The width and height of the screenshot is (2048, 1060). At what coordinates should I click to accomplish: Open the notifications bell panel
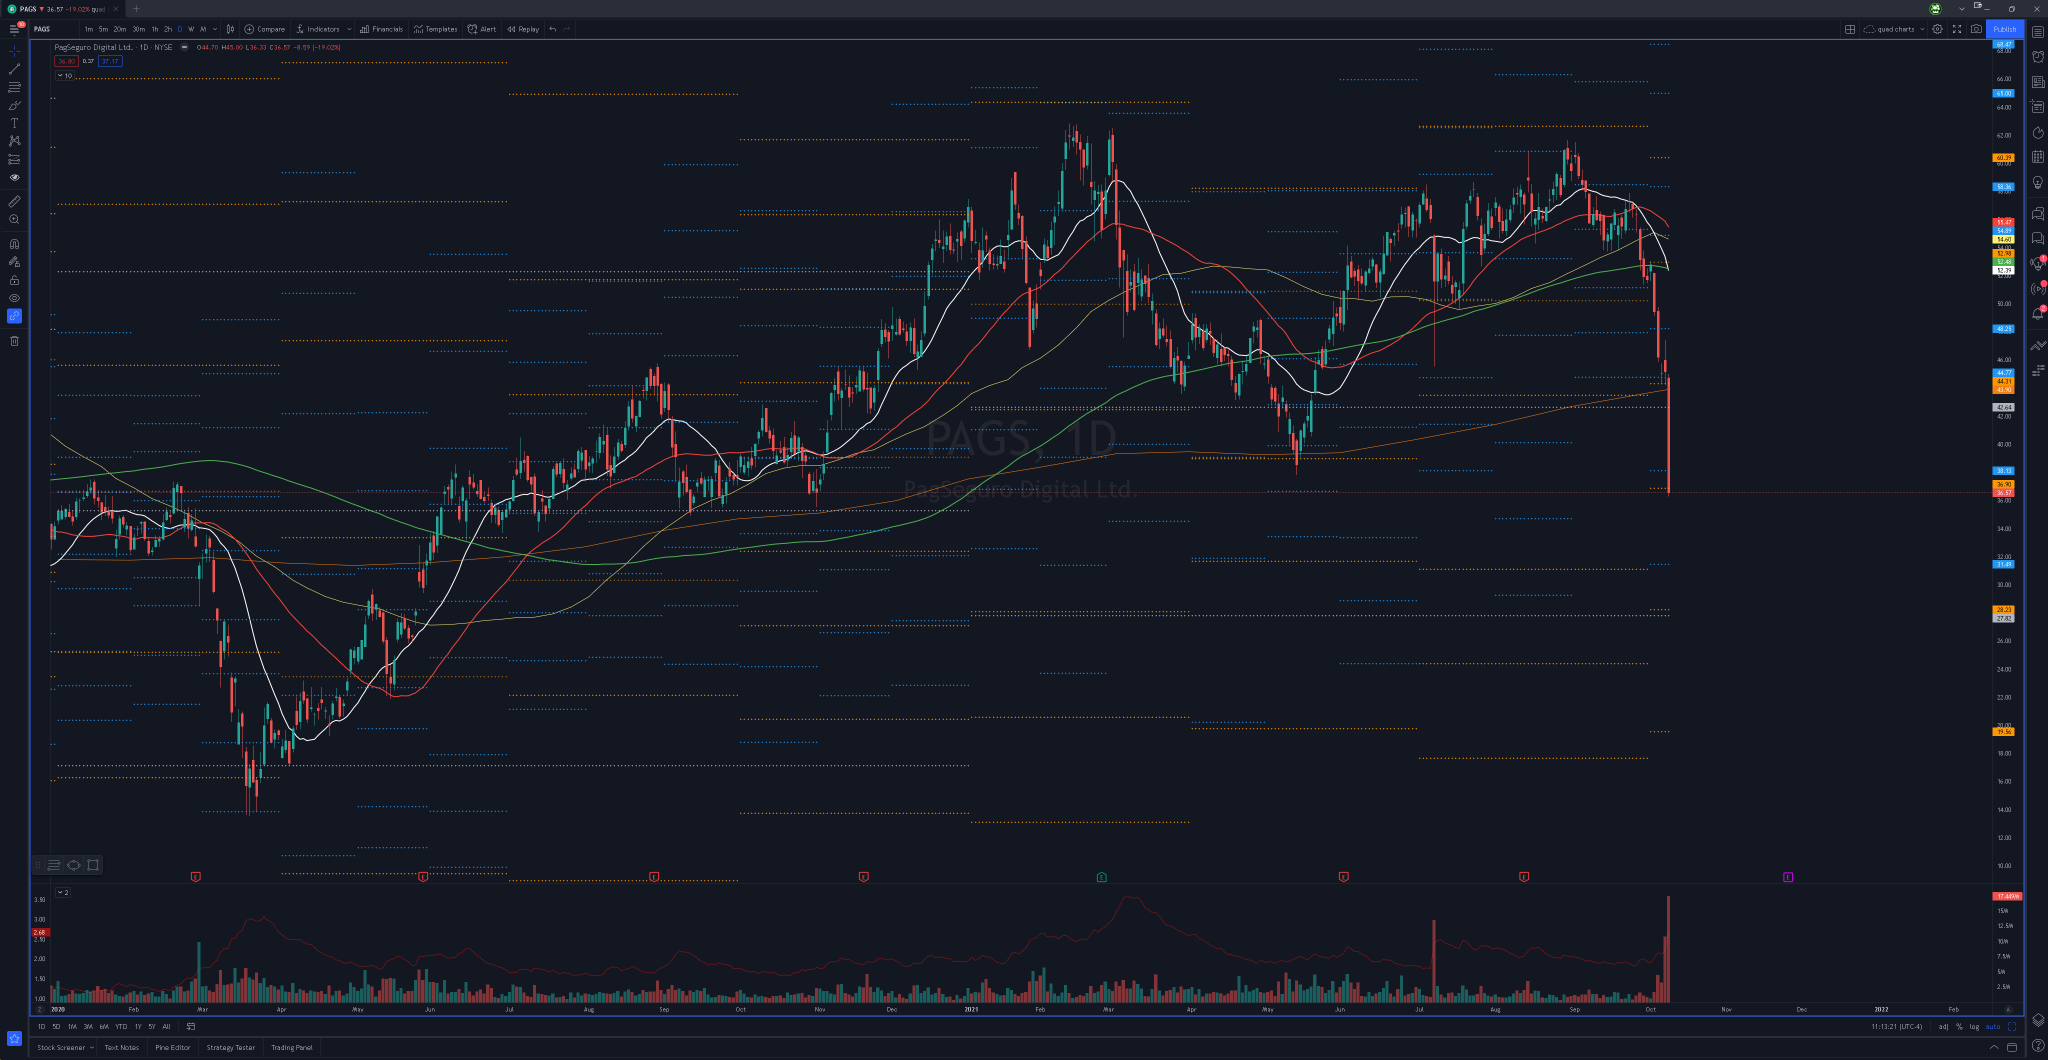pos(2038,314)
